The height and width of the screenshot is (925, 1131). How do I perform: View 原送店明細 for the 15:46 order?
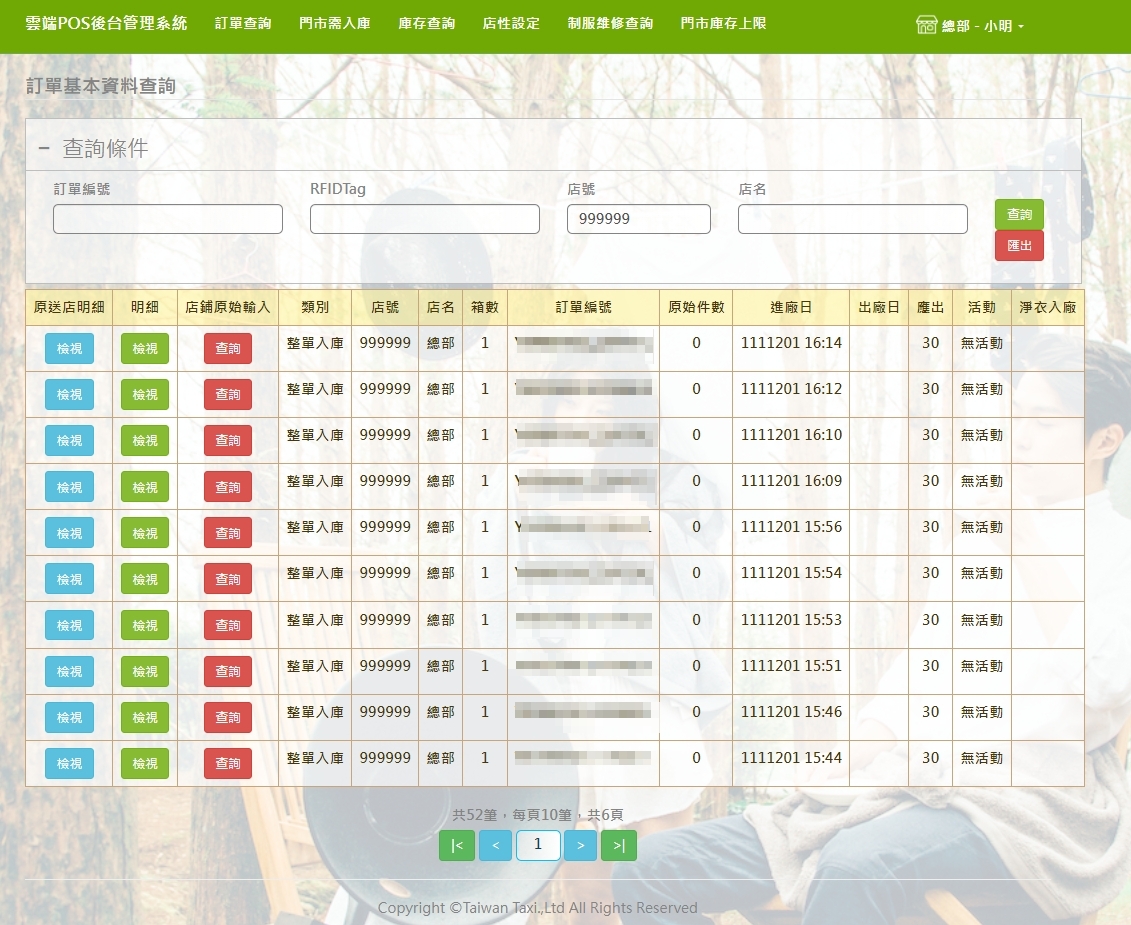coord(69,718)
